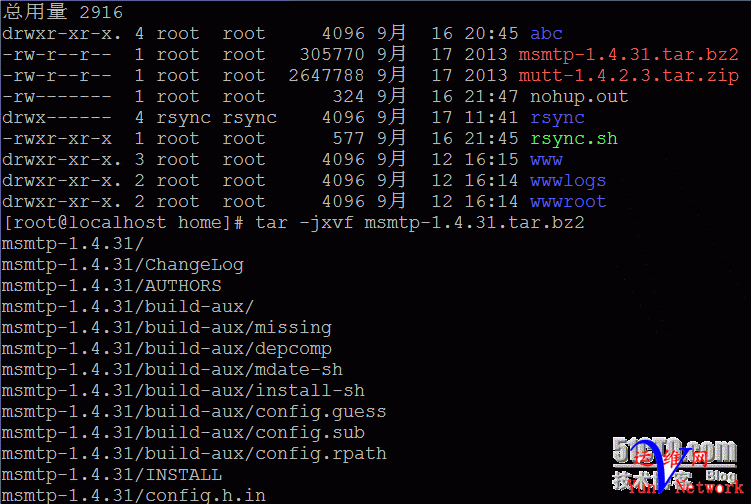Click the blue www directory name

tap(546, 160)
